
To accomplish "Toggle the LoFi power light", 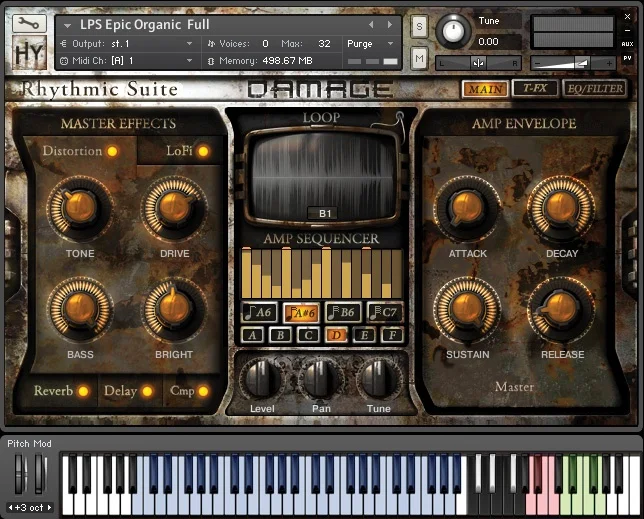I will 203,151.
